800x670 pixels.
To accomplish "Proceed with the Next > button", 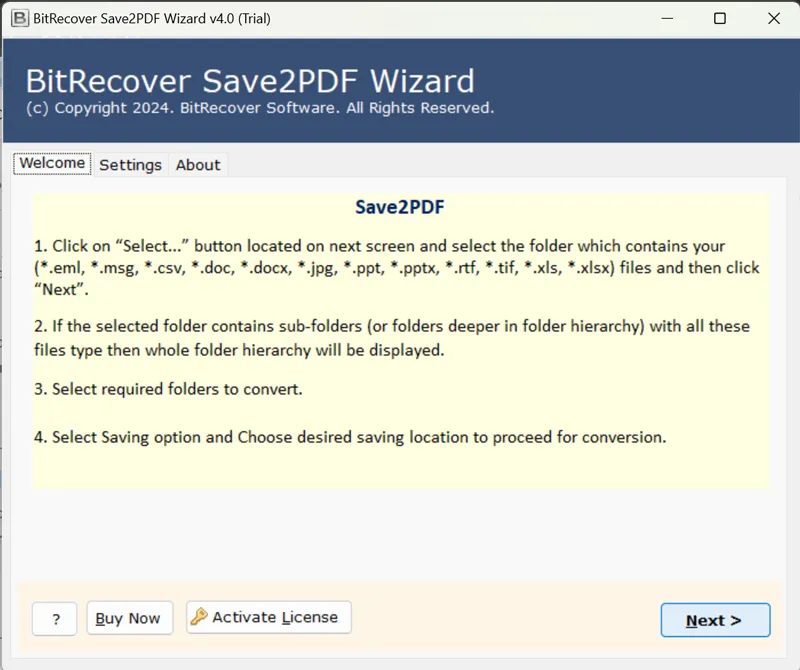I will (715, 620).
